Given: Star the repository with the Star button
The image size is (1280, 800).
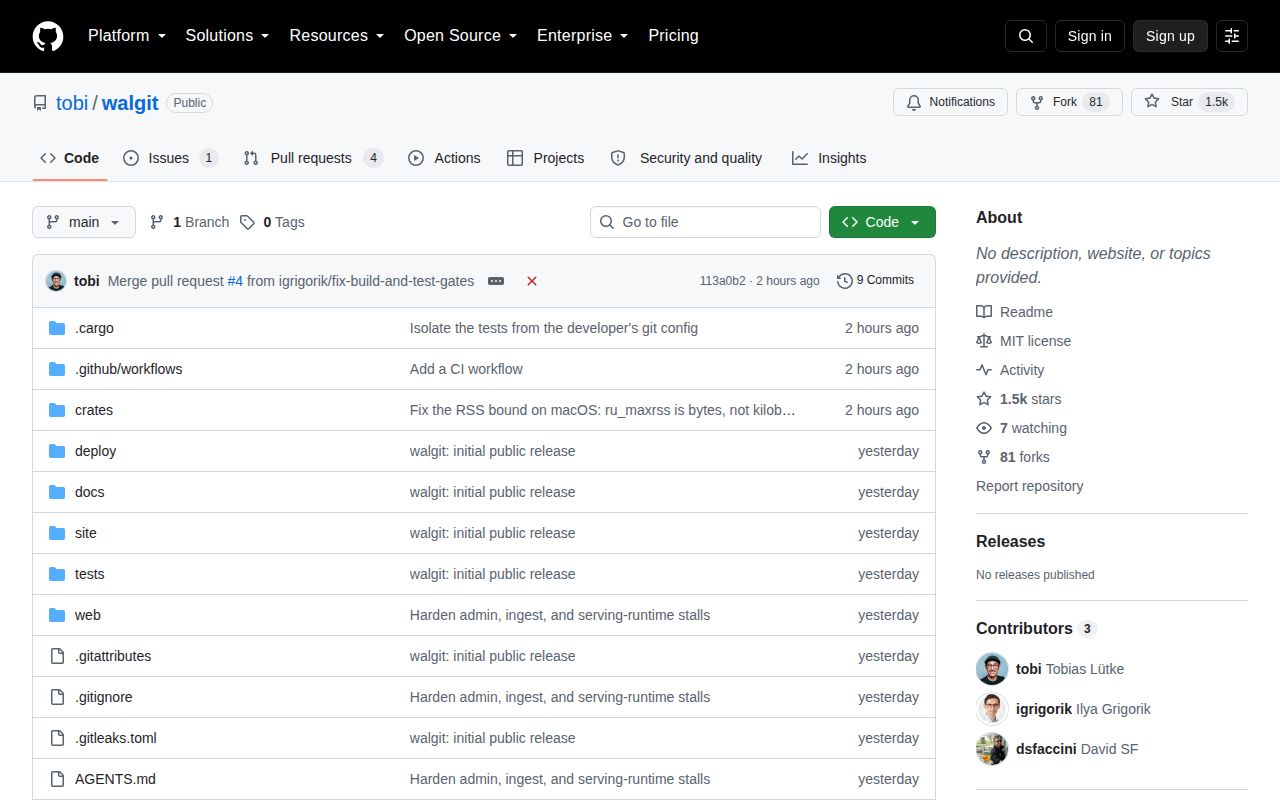Looking at the screenshot, I should click(1189, 102).
